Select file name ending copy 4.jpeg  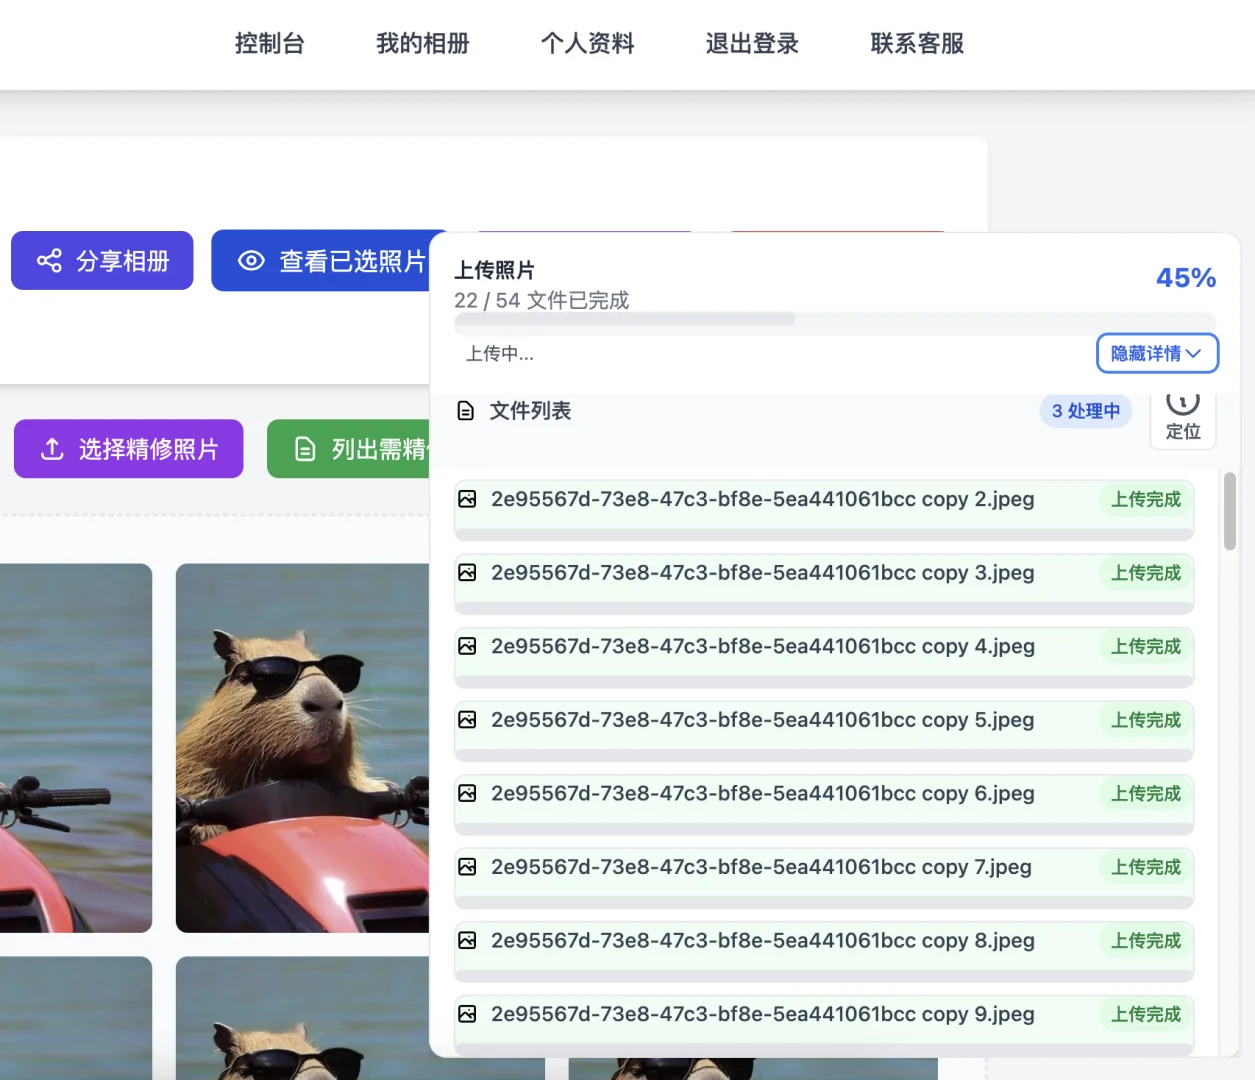pyautogui.click(x=763, y=646)
